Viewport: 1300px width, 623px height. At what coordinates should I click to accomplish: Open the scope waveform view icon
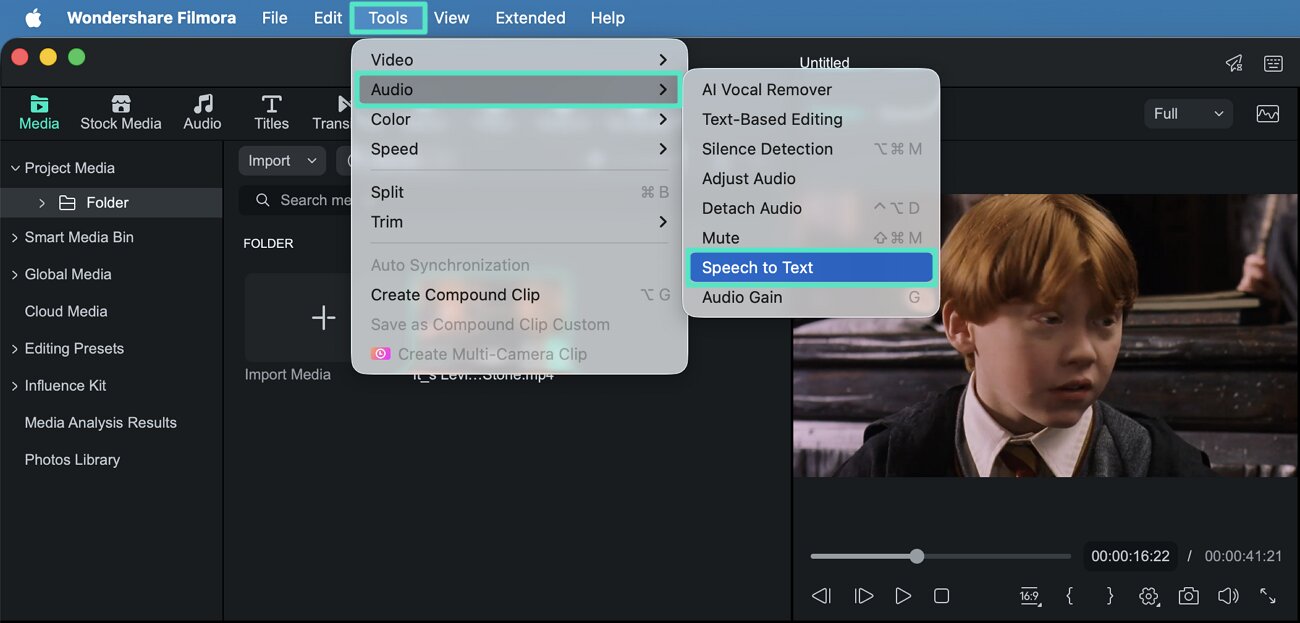tap(1268, 114)
